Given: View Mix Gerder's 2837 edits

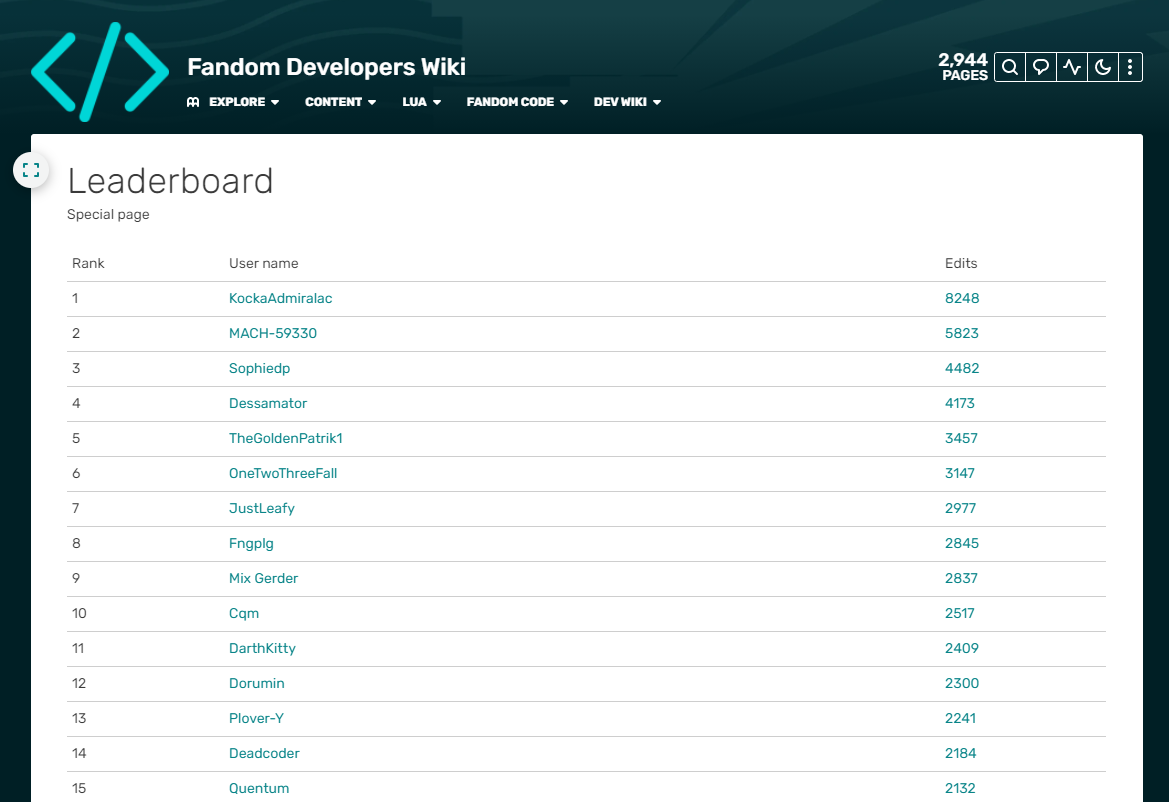Looking at the screenshot, I should [x=961, y=578].
